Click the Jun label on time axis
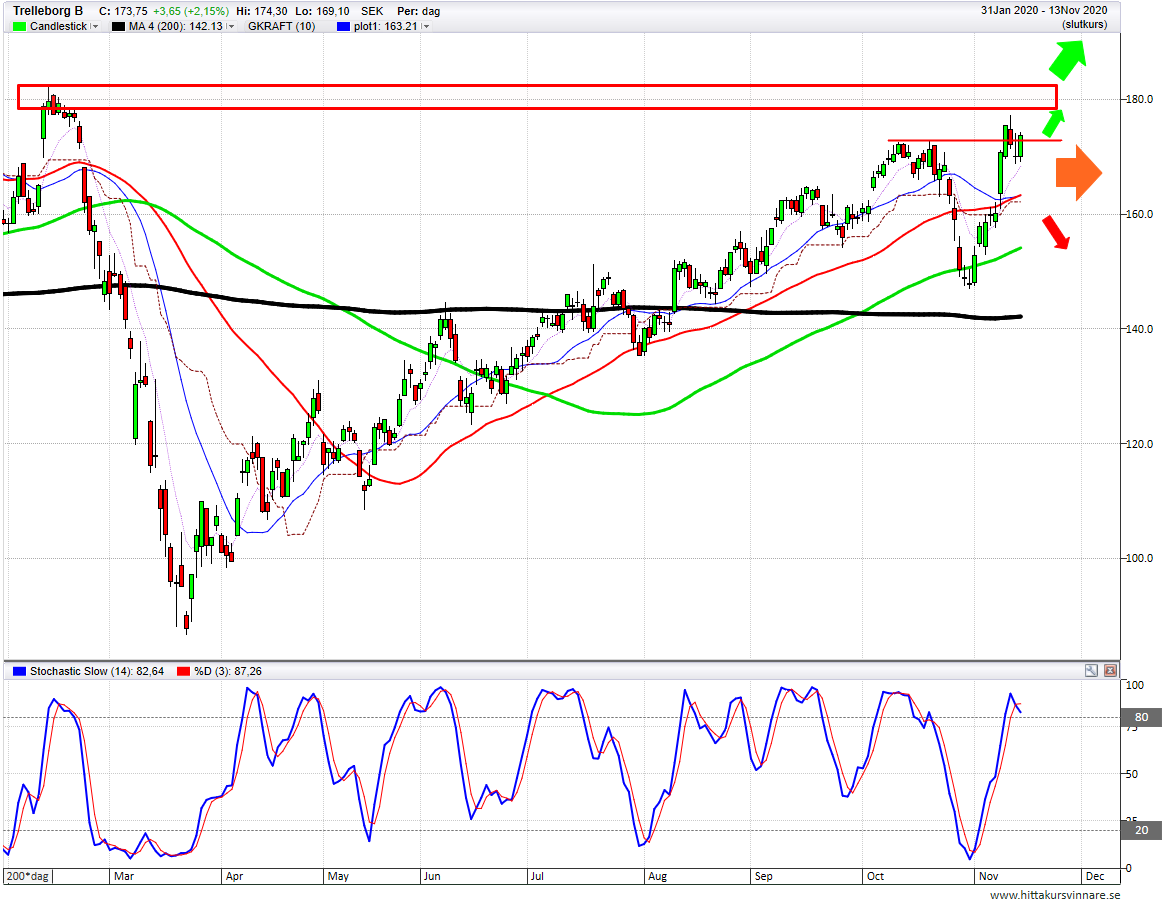The width and height of the screenshot is (1165, 900). coord(432,876)
